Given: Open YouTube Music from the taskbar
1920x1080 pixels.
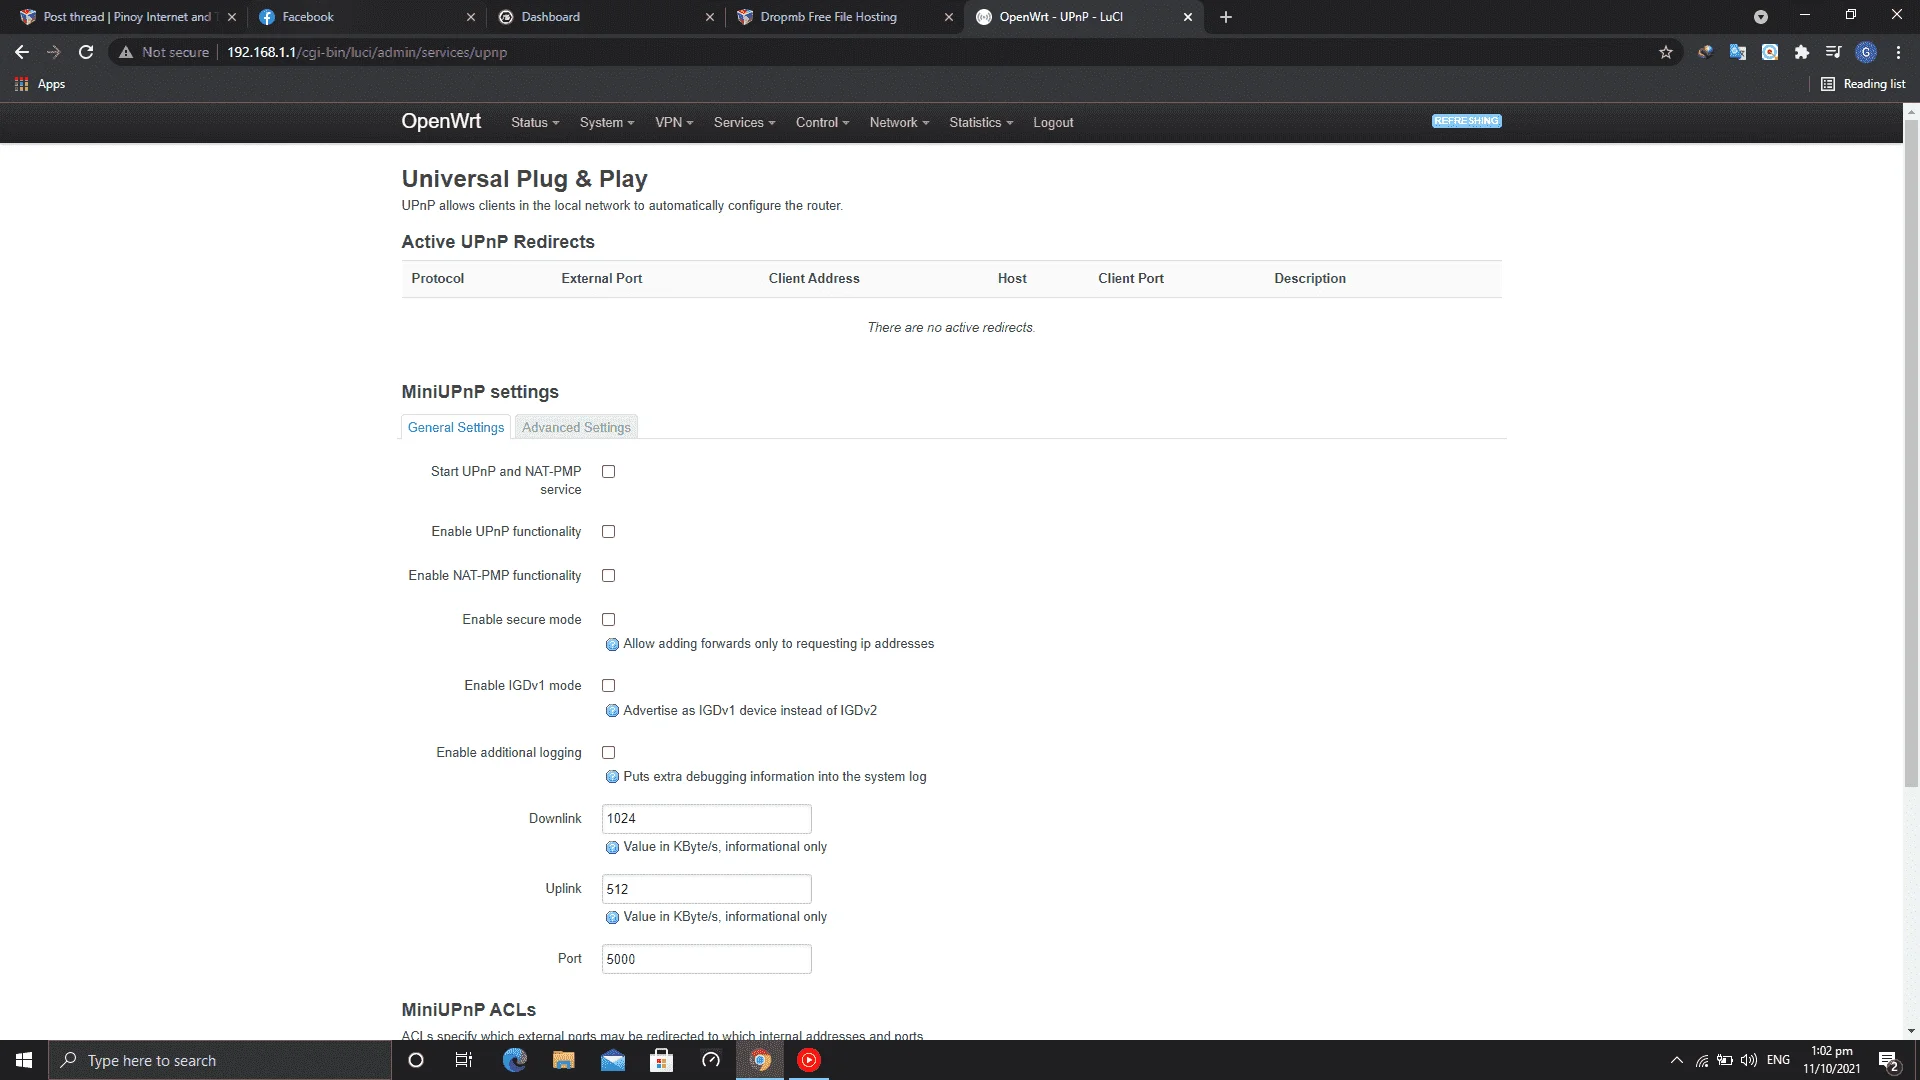Looking at the screenshot, I should click(x=809, y=1060).
